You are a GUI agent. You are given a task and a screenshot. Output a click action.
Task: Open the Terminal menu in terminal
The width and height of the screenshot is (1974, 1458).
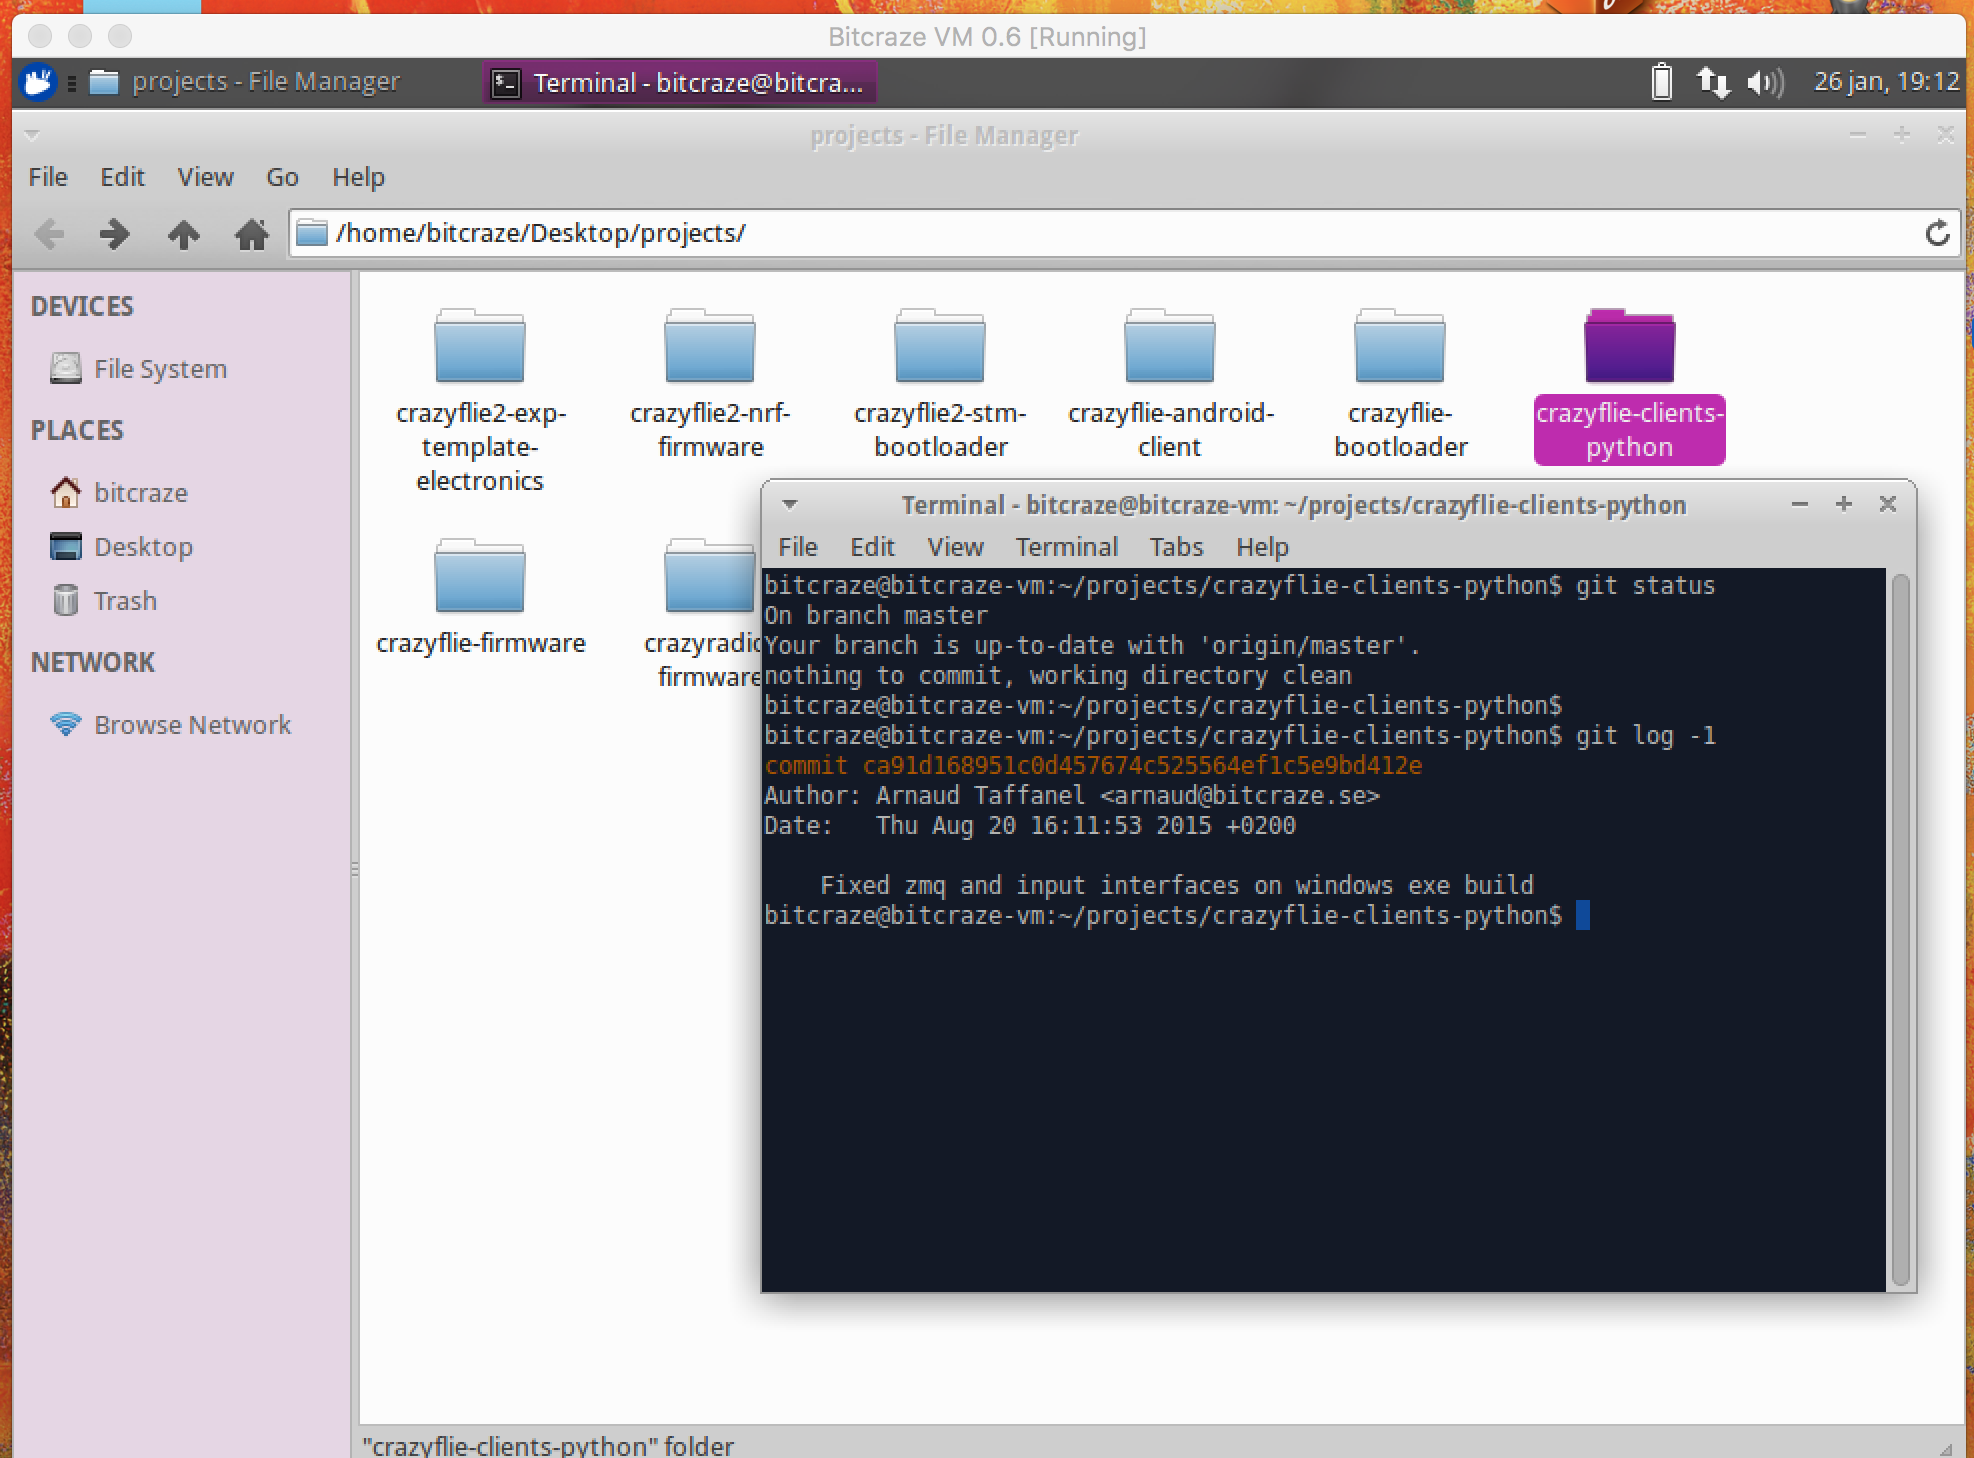click(x=1066, y=547)
